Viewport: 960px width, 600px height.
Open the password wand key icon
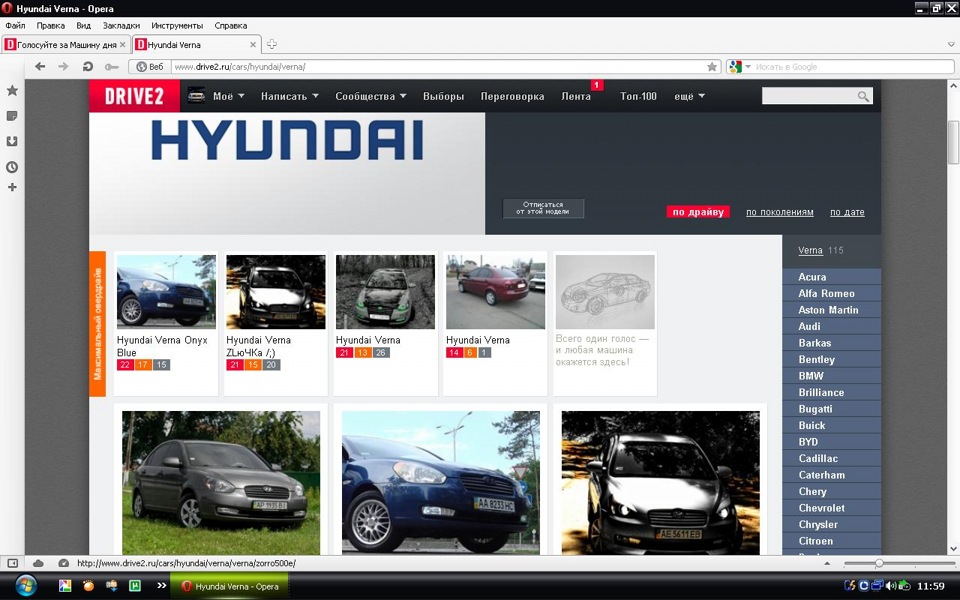[x=111, y=67]
